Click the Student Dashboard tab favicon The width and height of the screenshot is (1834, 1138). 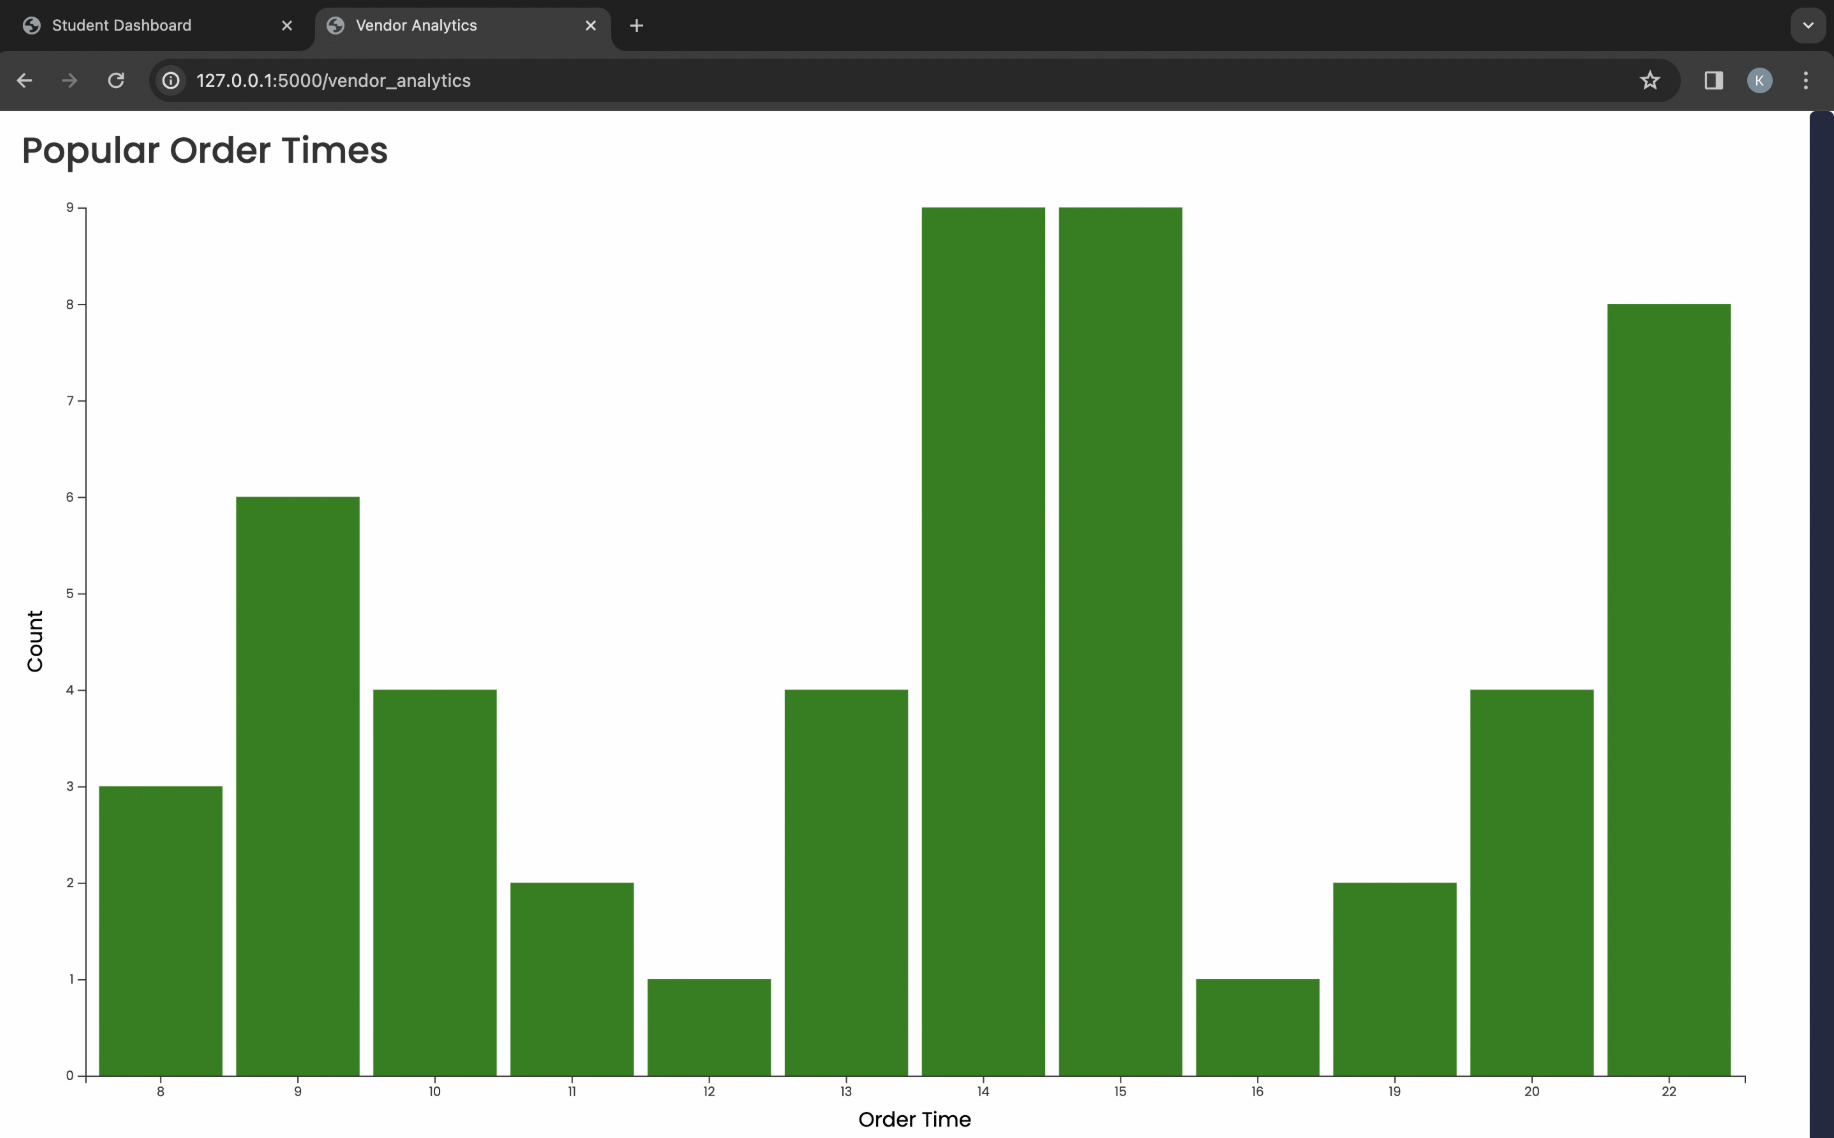(32, 25)
